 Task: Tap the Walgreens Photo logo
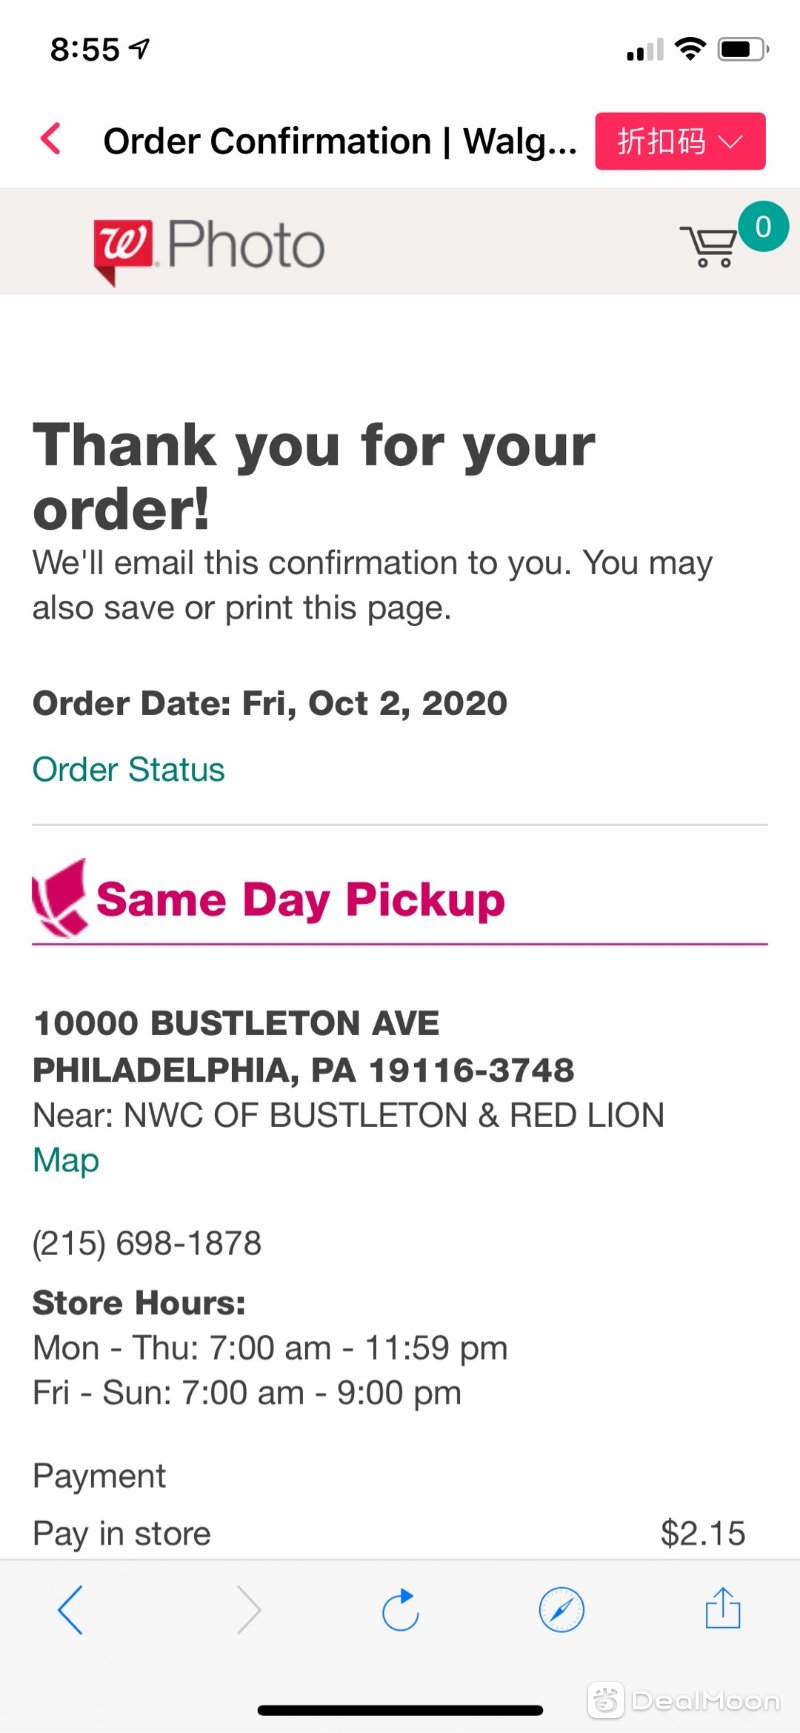tap(209, 248)
